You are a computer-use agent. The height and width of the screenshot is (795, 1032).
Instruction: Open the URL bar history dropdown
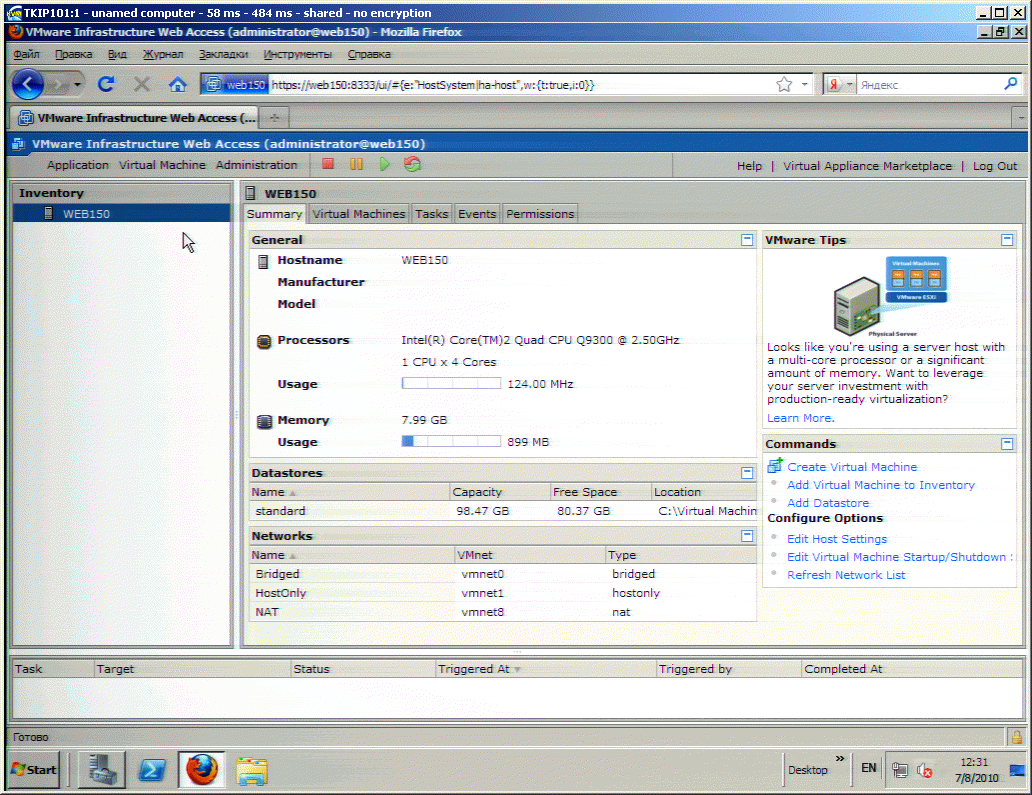(804, 84)
